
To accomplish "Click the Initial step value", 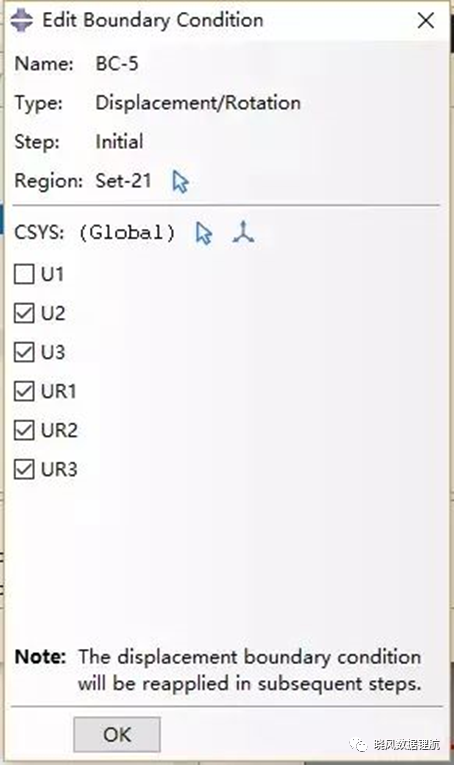I will tap(119, 142).
